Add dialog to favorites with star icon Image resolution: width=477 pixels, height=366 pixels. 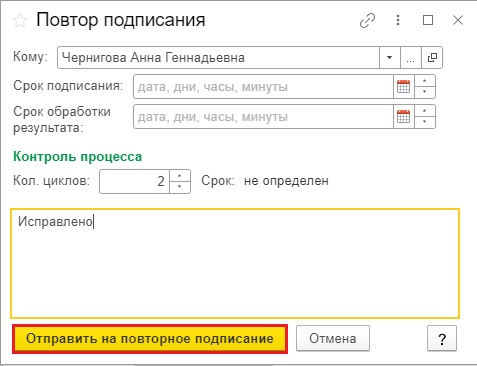20,21
